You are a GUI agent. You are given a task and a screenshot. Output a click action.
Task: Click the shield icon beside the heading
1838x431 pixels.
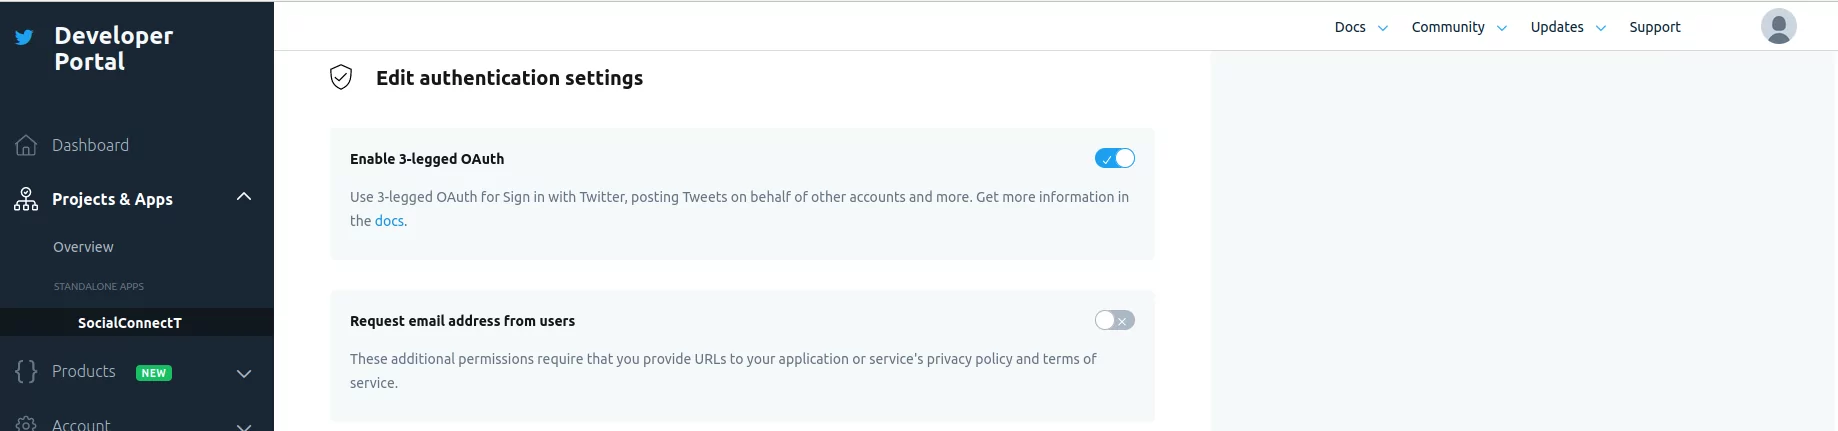[x=341, y=78]
